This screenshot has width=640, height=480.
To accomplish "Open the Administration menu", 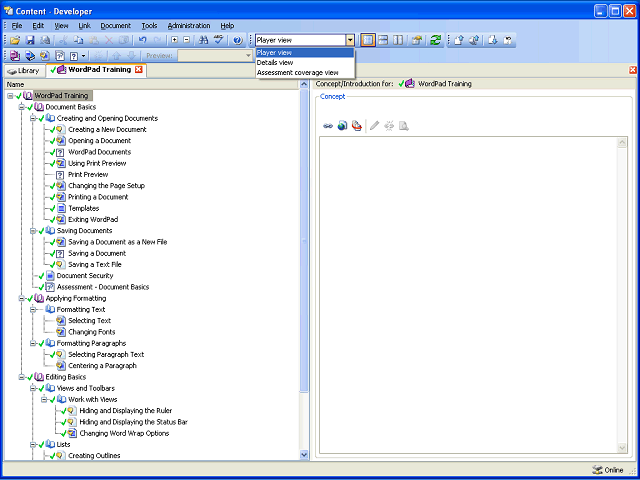I will [x=189, y=25].
